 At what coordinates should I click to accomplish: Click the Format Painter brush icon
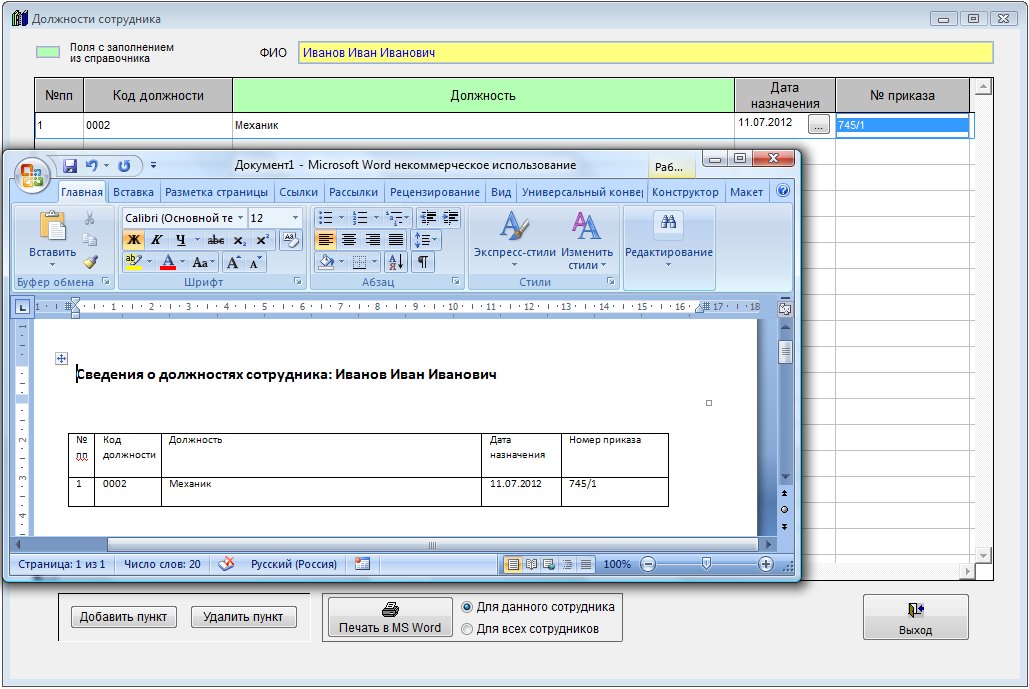90,262
